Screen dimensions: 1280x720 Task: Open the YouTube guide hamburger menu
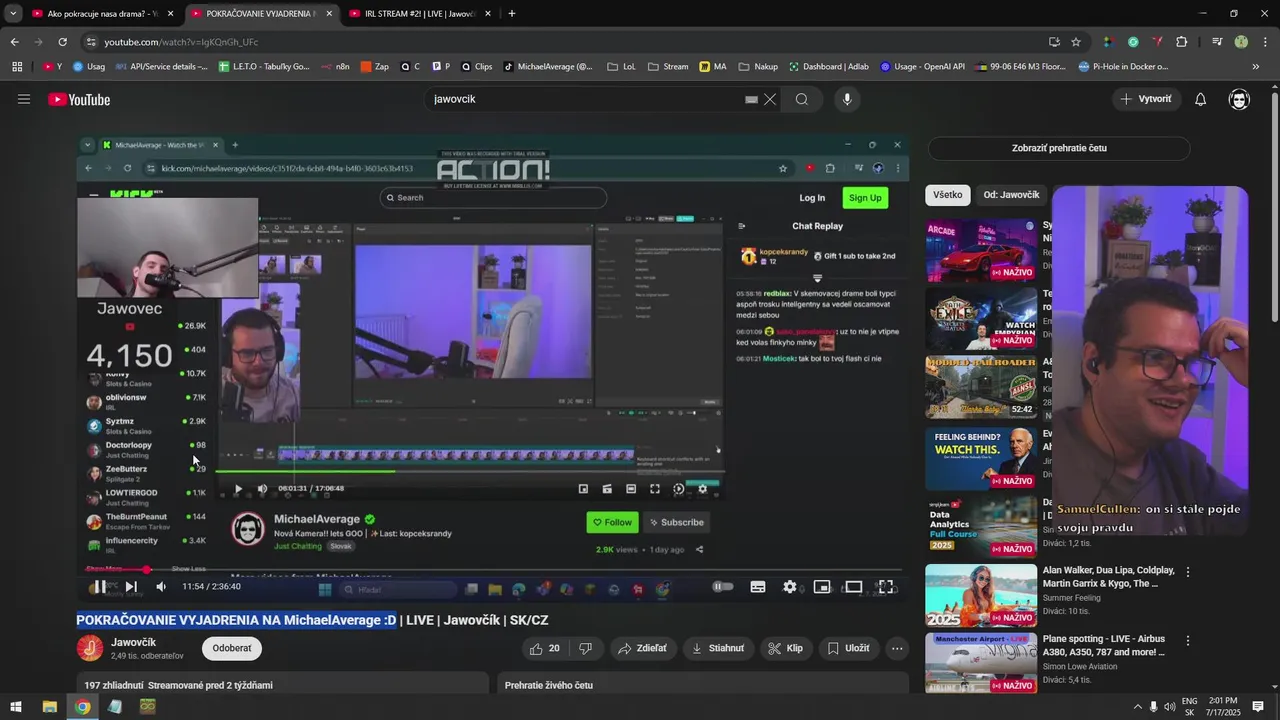point(24,99)
